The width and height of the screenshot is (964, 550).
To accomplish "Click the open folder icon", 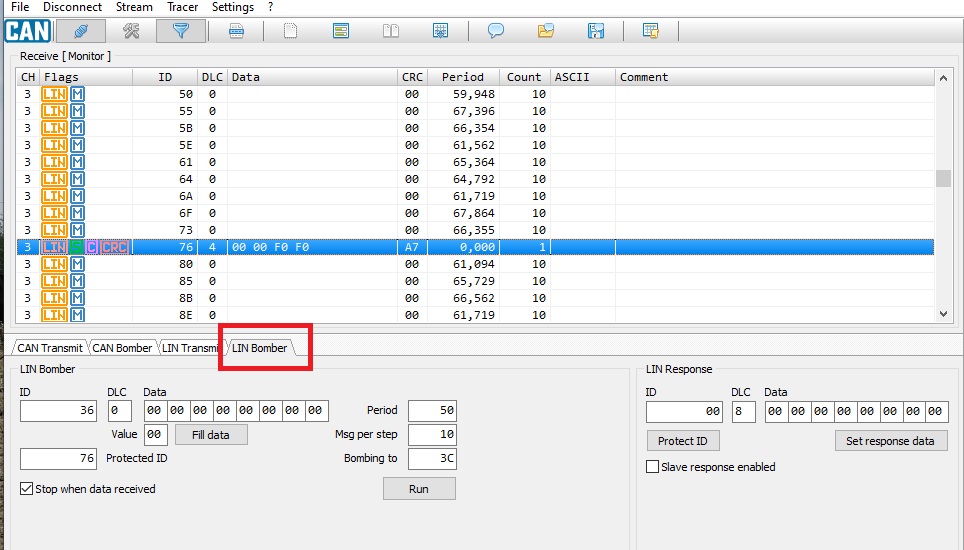I will (545, 30).
